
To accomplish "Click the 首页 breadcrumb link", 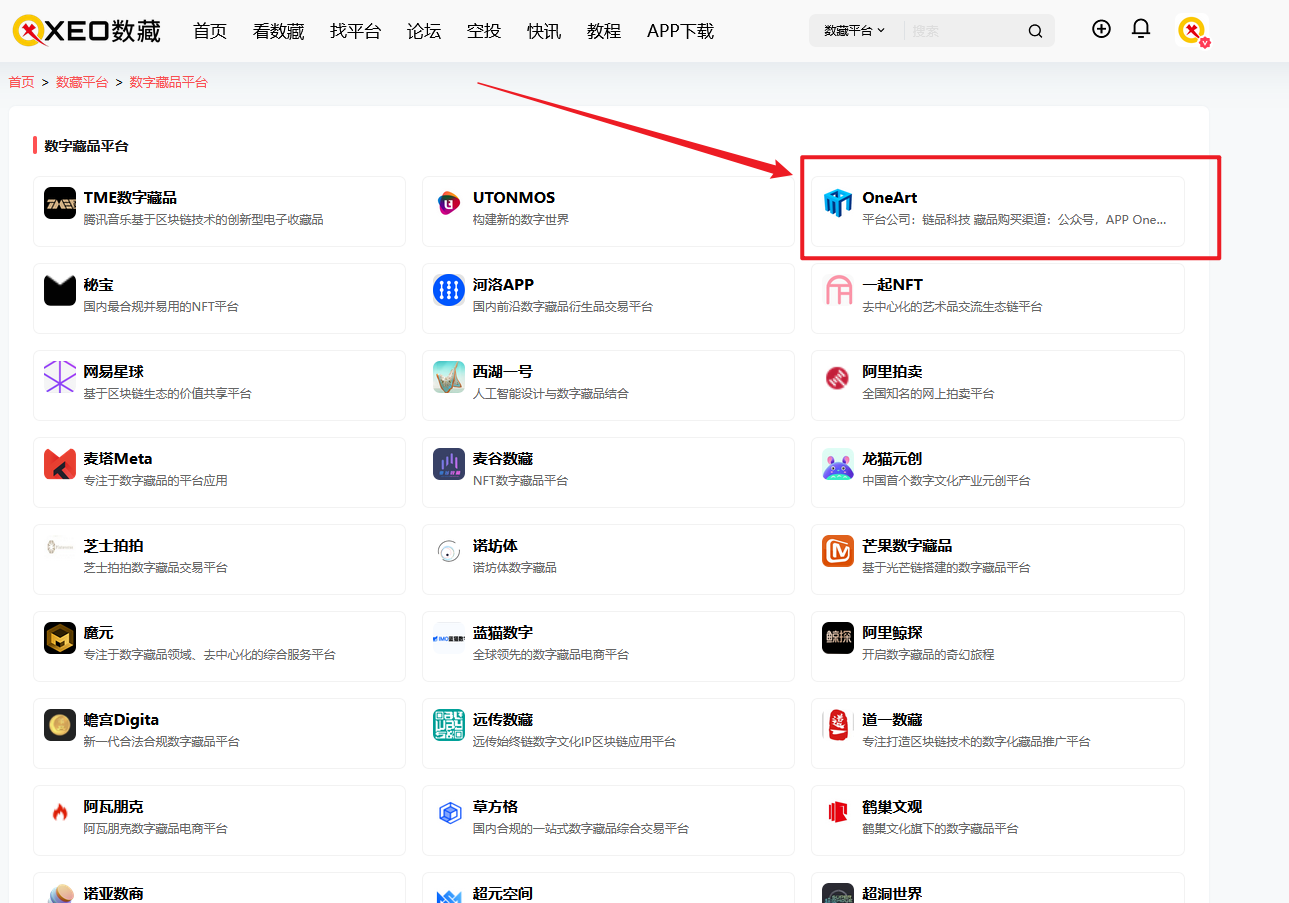I will click(x=21, y=82).
